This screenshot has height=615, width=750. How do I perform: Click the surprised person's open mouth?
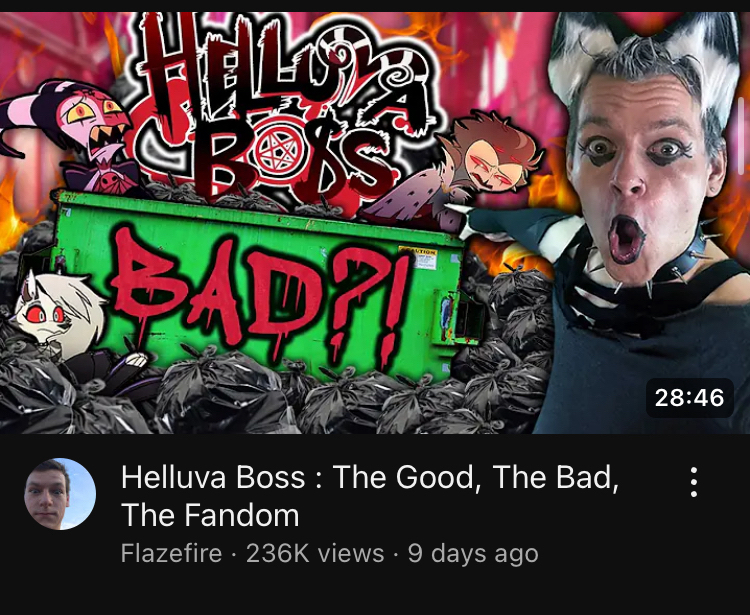(x=627, y=239)
